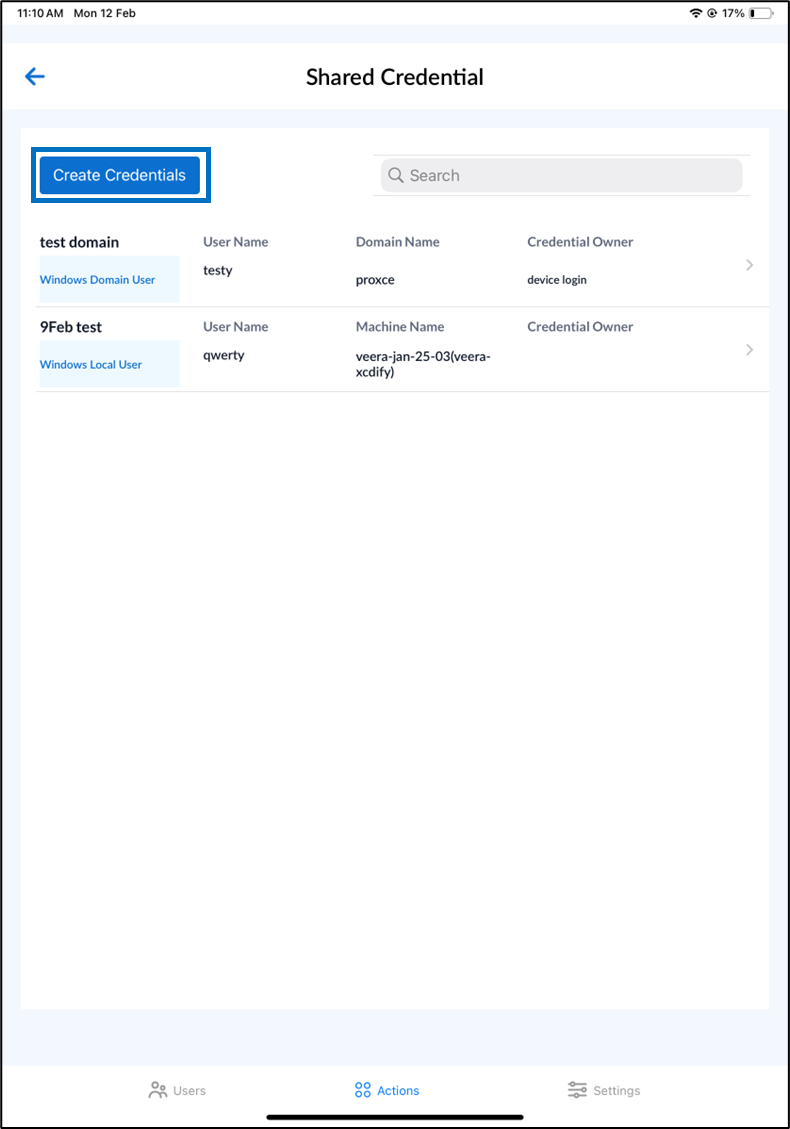Click the magnifying glass search icon
790x1129 pixels.
(x=395, y=175)
